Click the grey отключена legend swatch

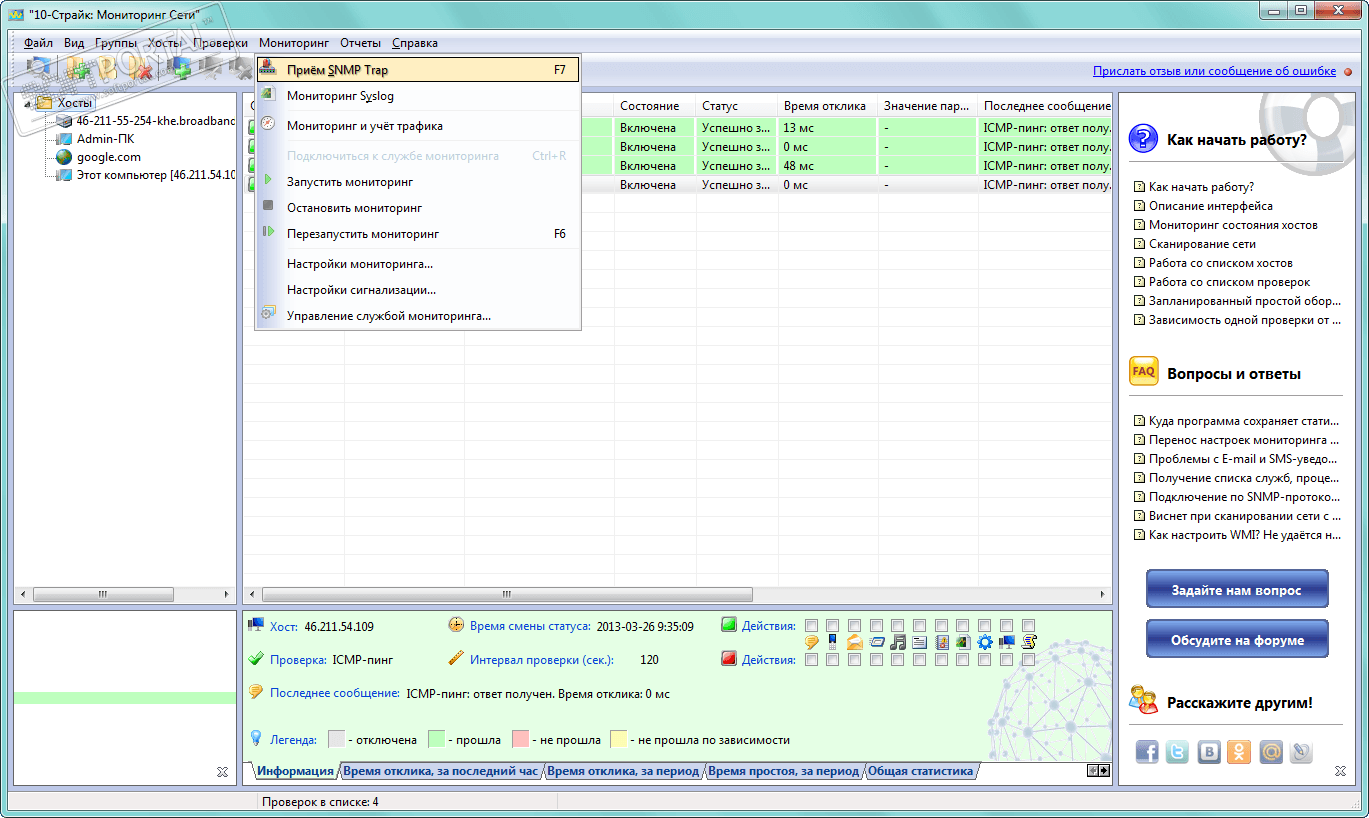pos(336,739)
